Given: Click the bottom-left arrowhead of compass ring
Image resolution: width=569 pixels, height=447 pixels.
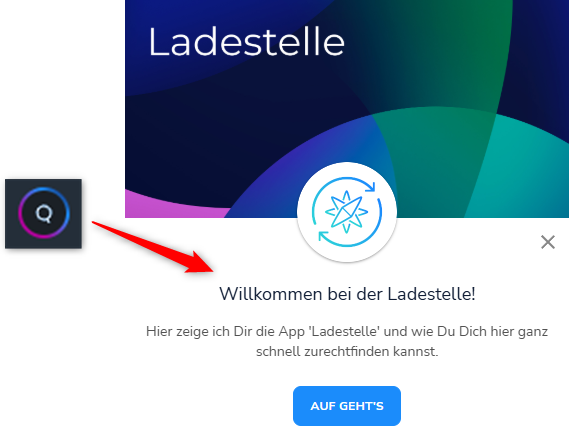Looking at the screenshot, I should pyautogui.click(x=323, y=237).
